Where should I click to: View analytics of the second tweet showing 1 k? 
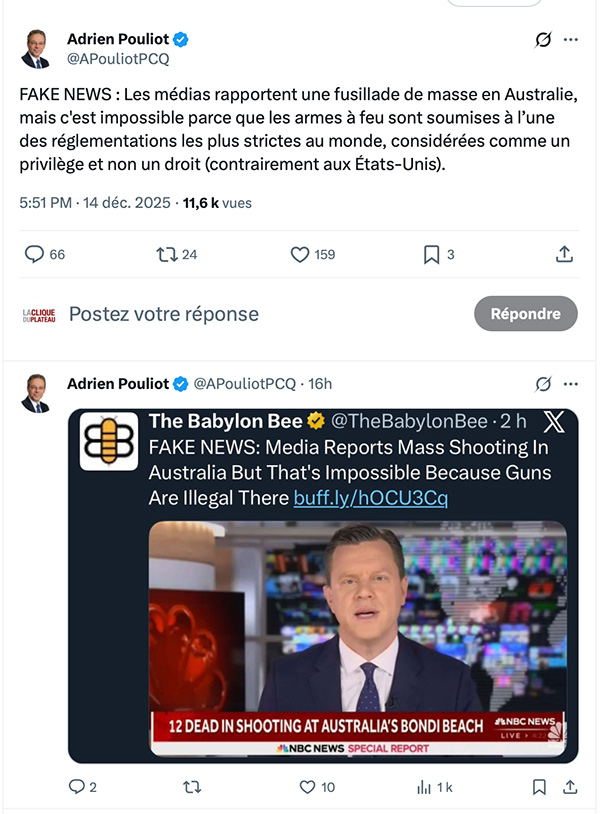[423, 787]
